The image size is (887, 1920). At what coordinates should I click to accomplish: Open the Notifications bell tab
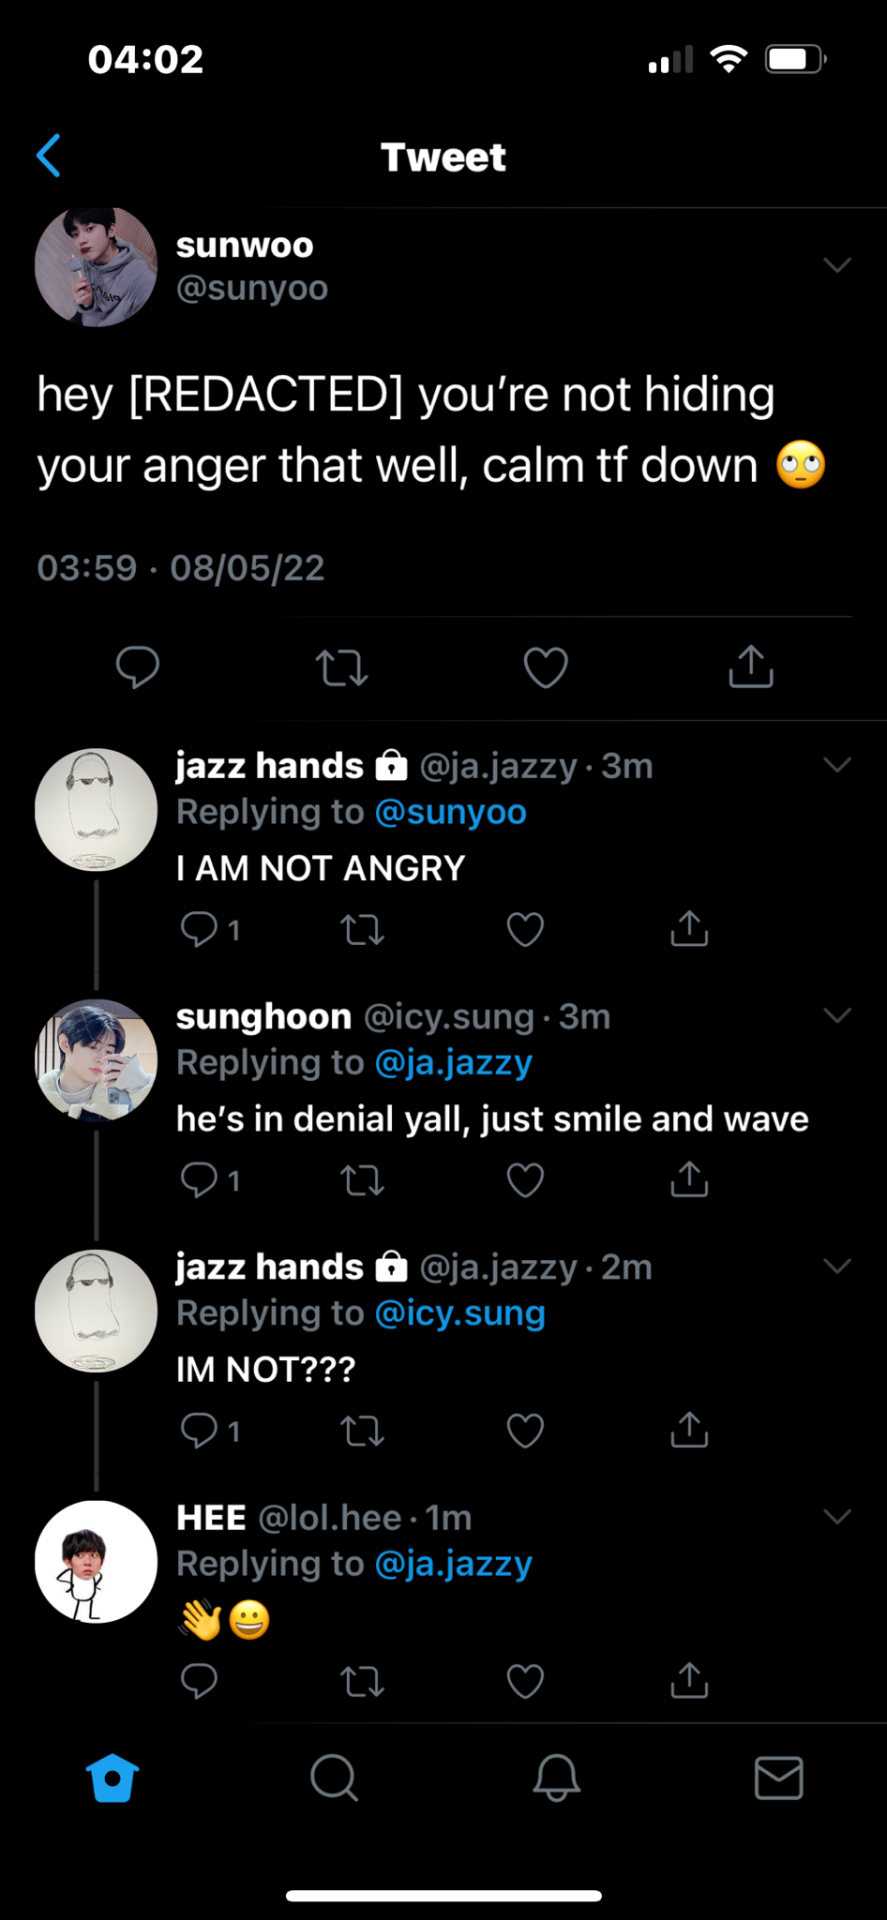click(556, 1778)
